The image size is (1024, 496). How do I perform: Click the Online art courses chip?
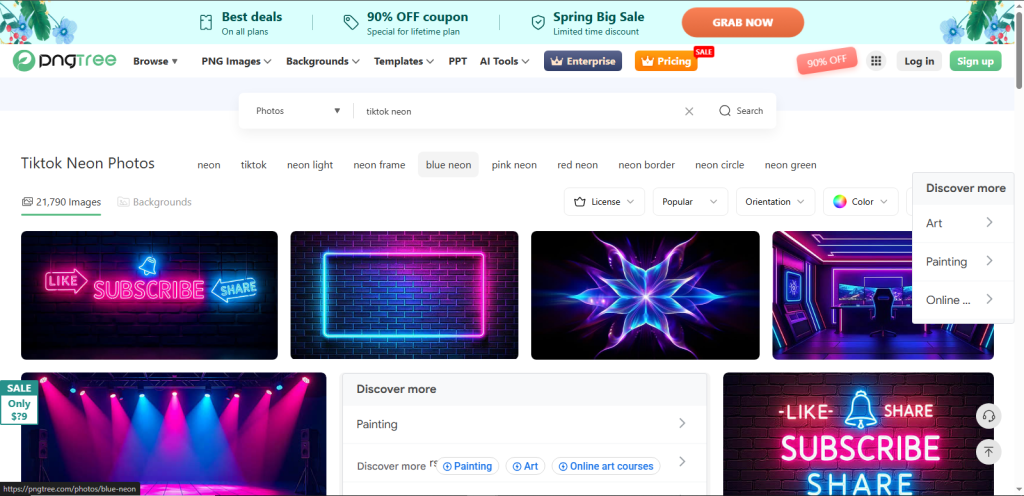(x=606, y=466)
